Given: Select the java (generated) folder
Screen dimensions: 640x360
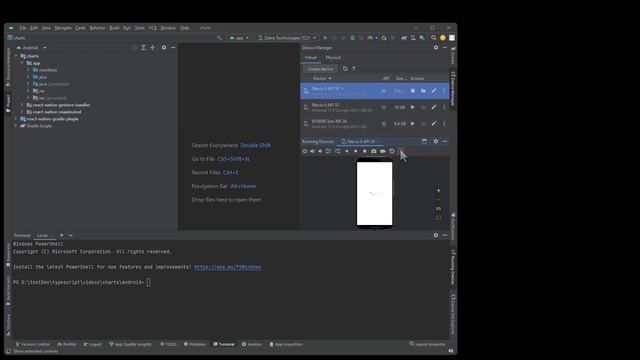Looking at the screenshot, I should (51, 84).
